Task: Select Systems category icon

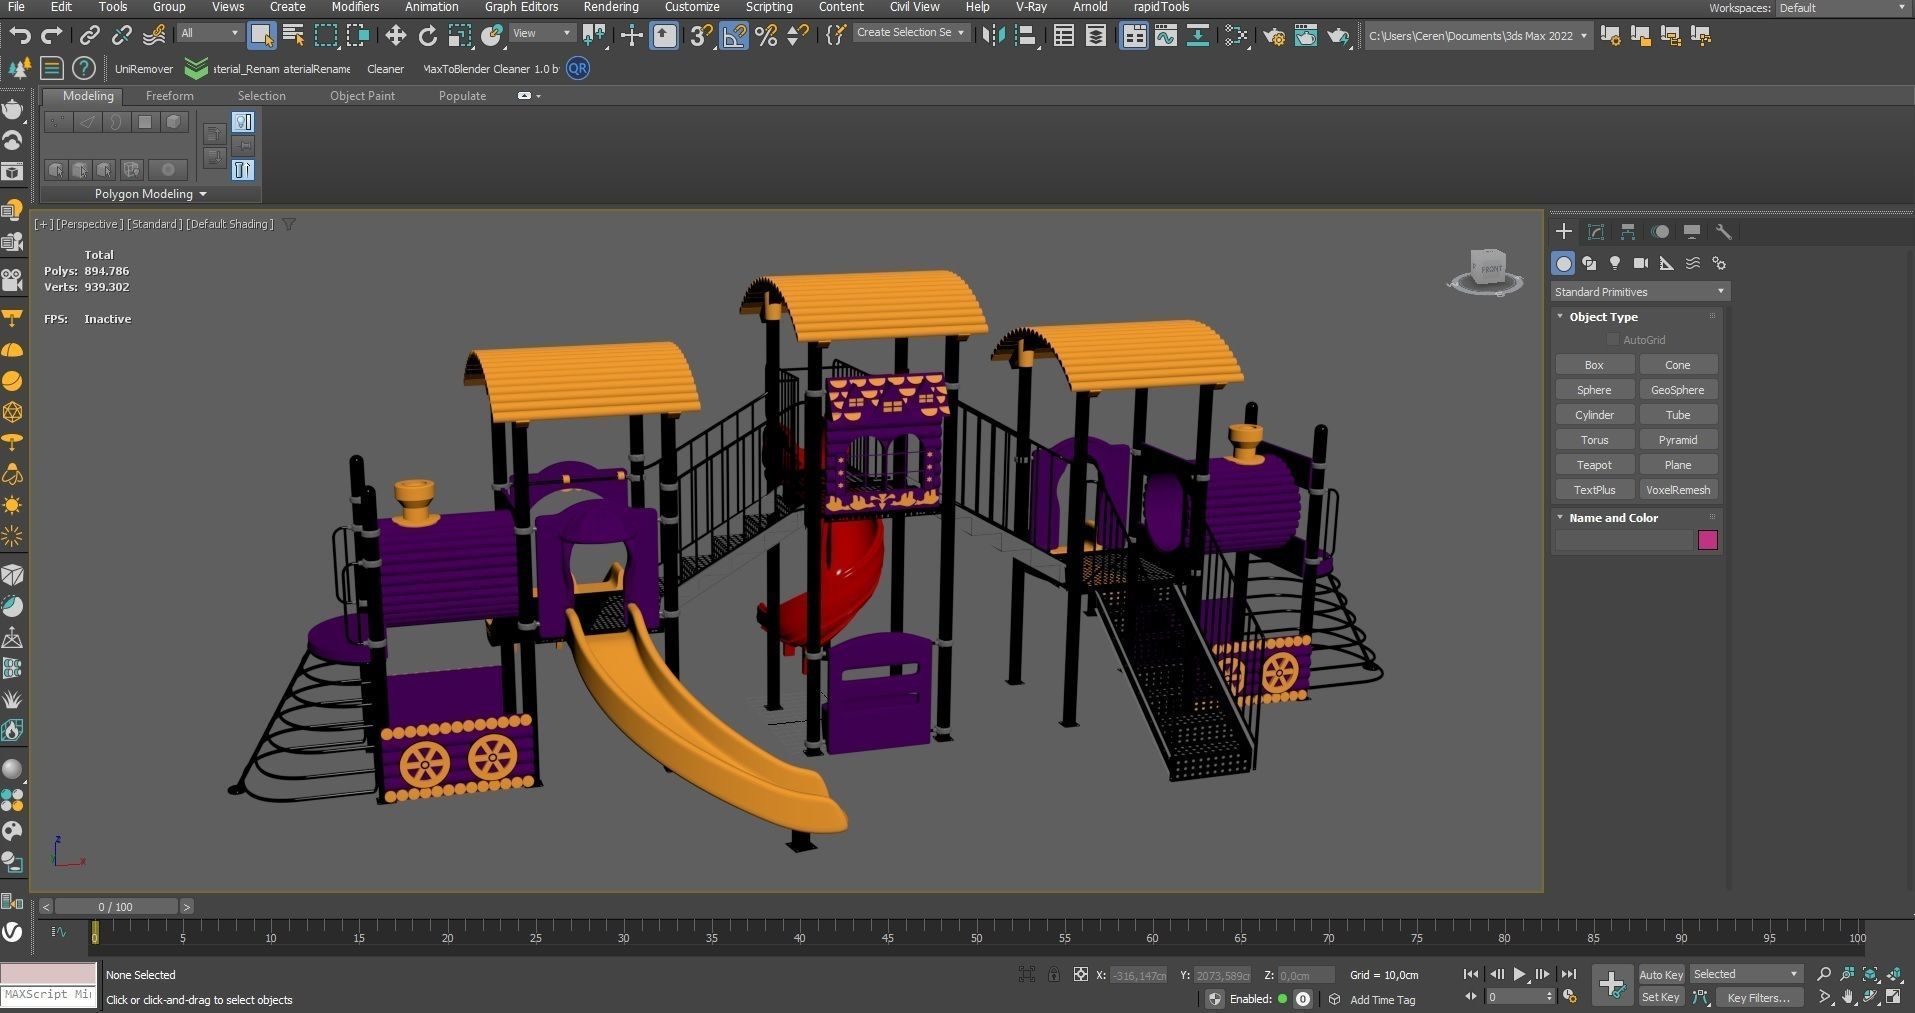Action: [1719, 263]
